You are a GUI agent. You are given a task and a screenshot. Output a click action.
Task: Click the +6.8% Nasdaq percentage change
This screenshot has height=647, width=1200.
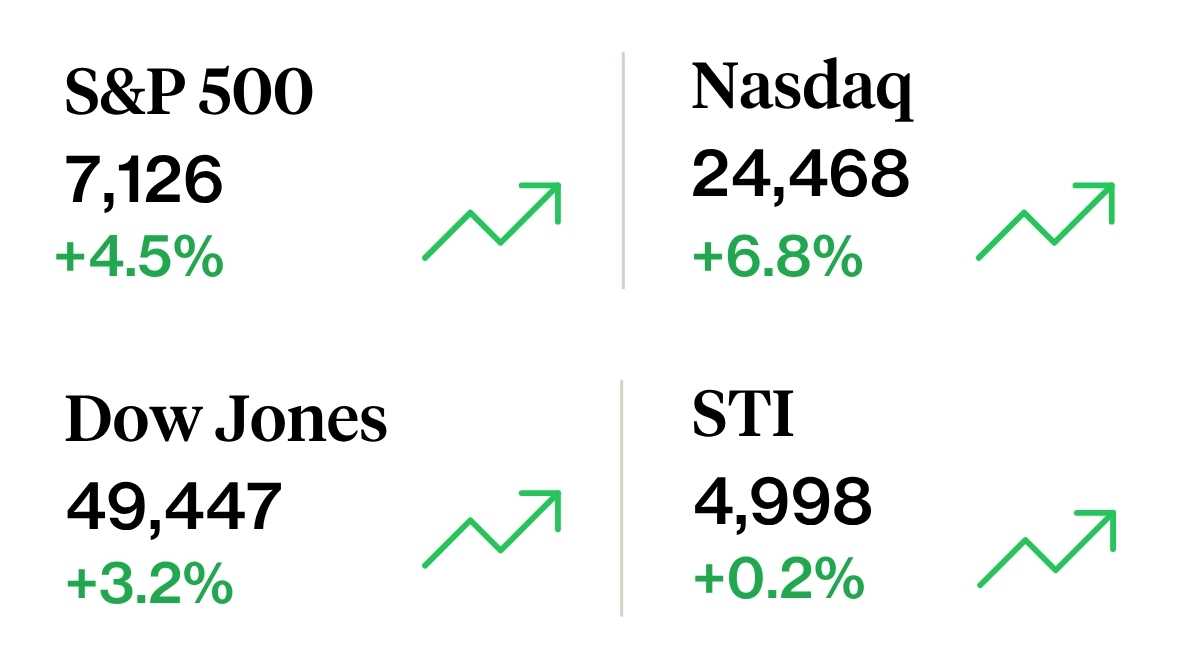click(776, 257)
